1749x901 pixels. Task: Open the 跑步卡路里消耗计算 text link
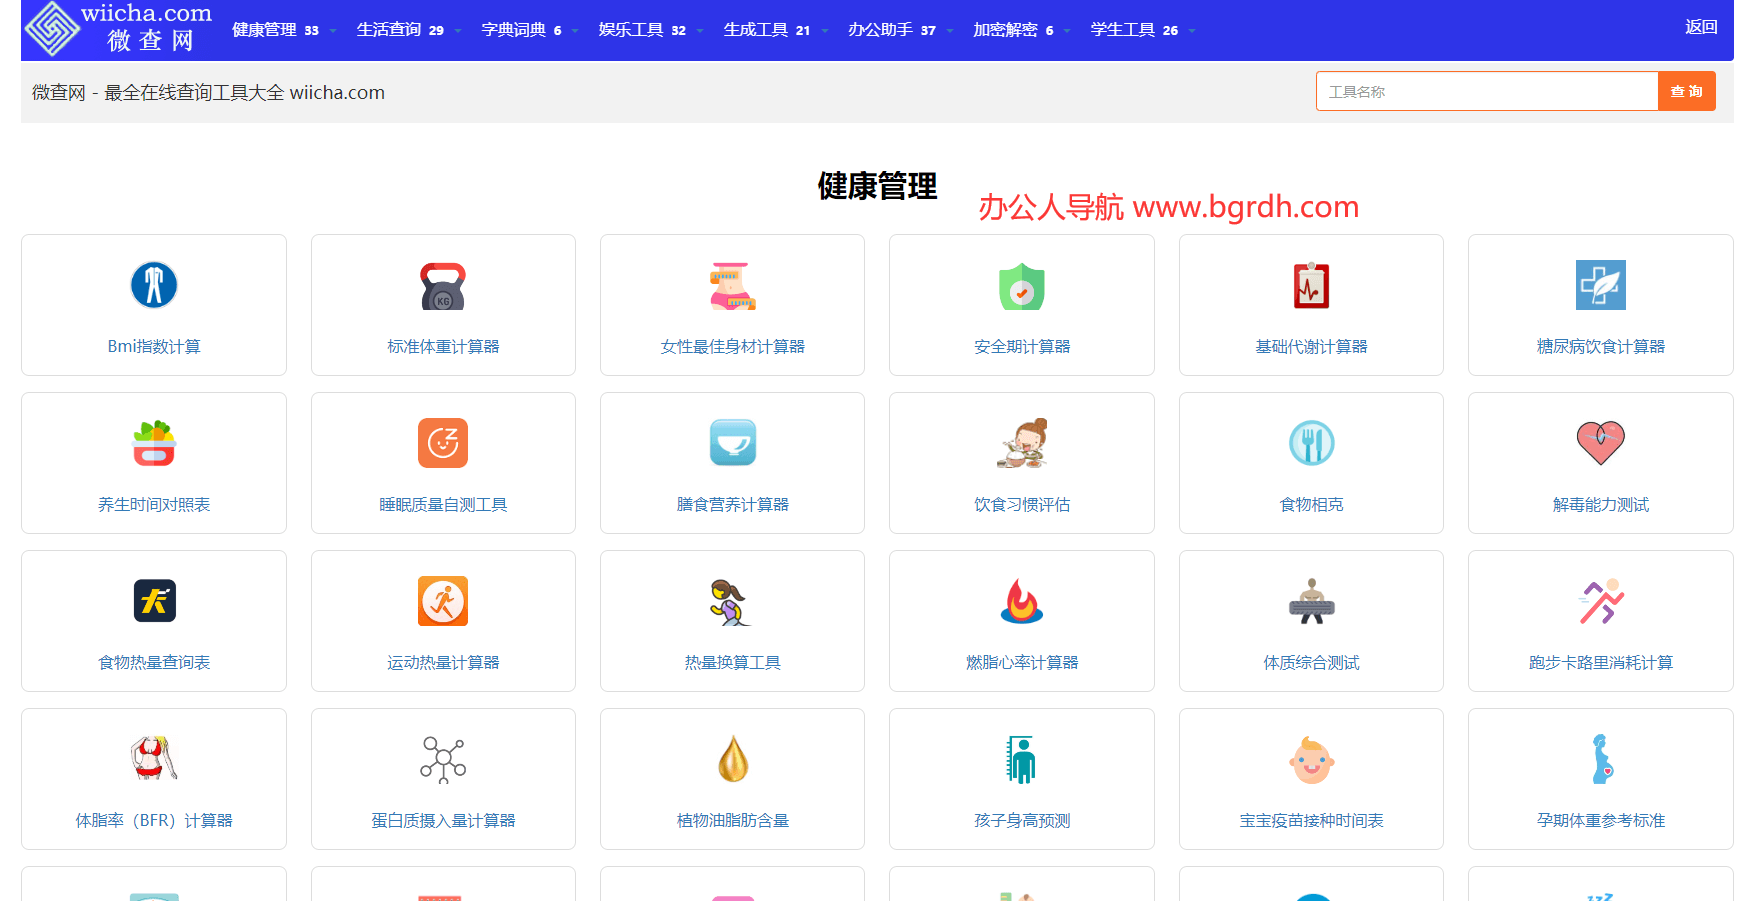1600,662
